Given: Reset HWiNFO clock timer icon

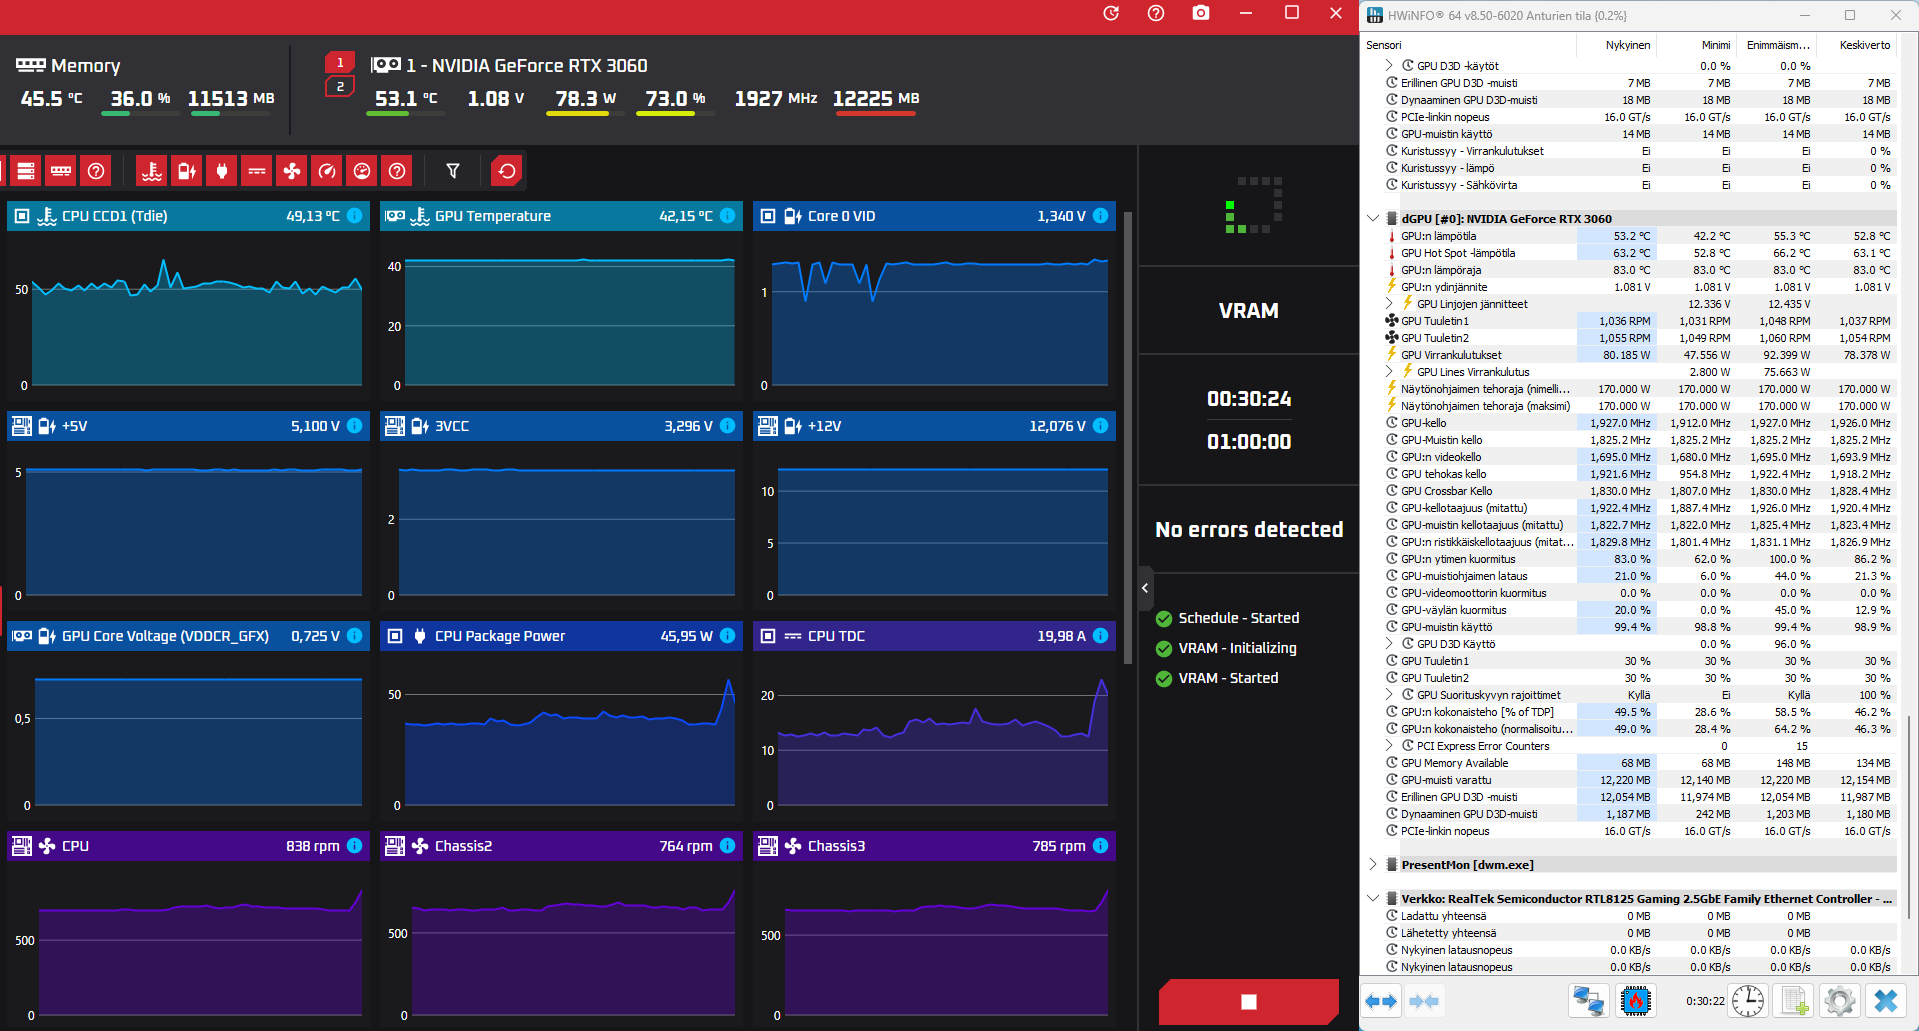Looking at the screenshot, I should (1748, 1001).
